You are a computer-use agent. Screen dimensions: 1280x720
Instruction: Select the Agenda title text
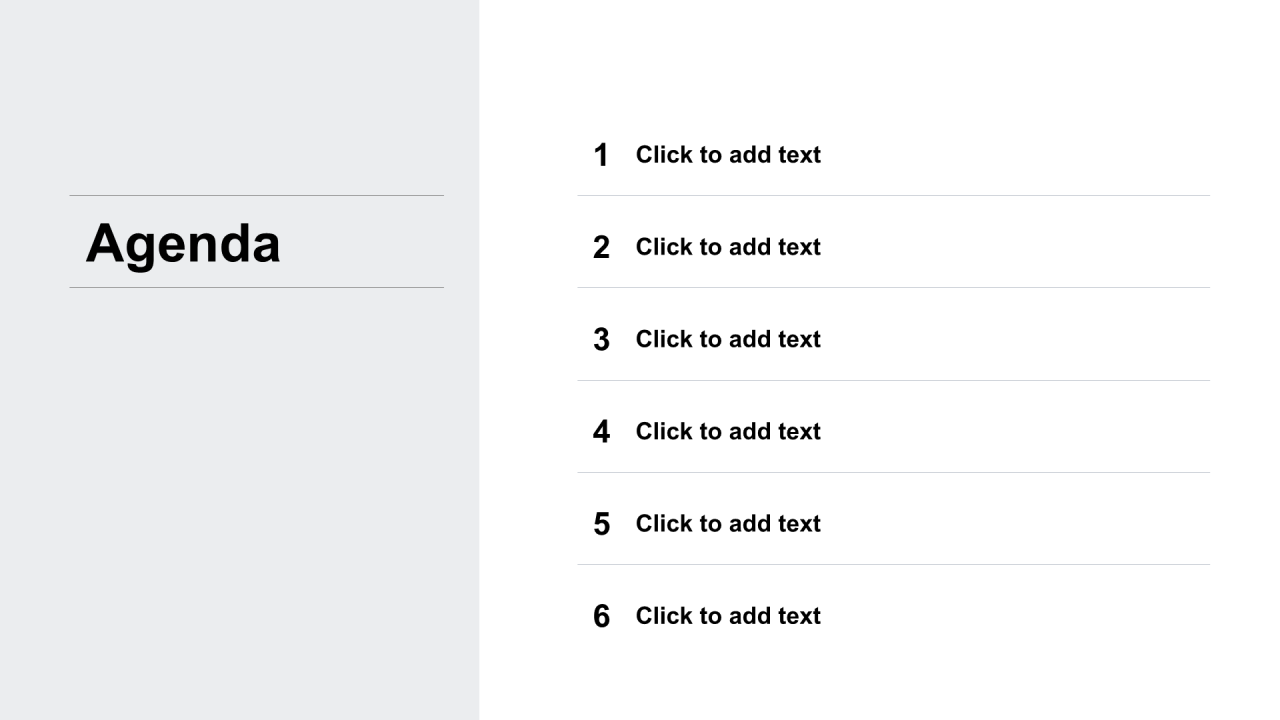tap(183, 243)
